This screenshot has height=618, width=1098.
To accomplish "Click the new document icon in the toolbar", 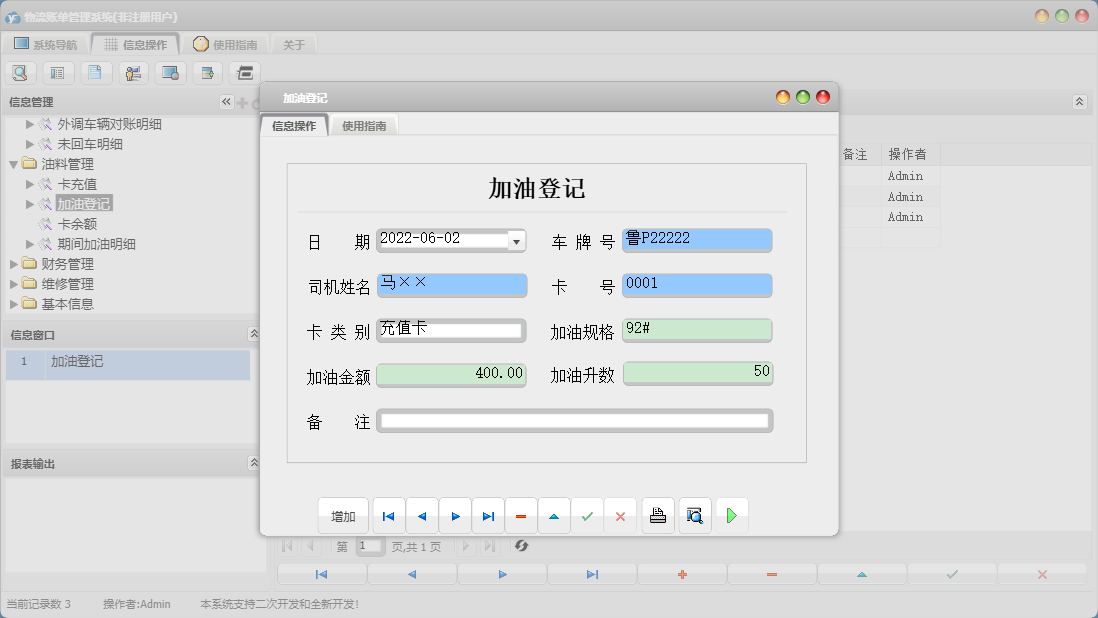I will 93,72.
